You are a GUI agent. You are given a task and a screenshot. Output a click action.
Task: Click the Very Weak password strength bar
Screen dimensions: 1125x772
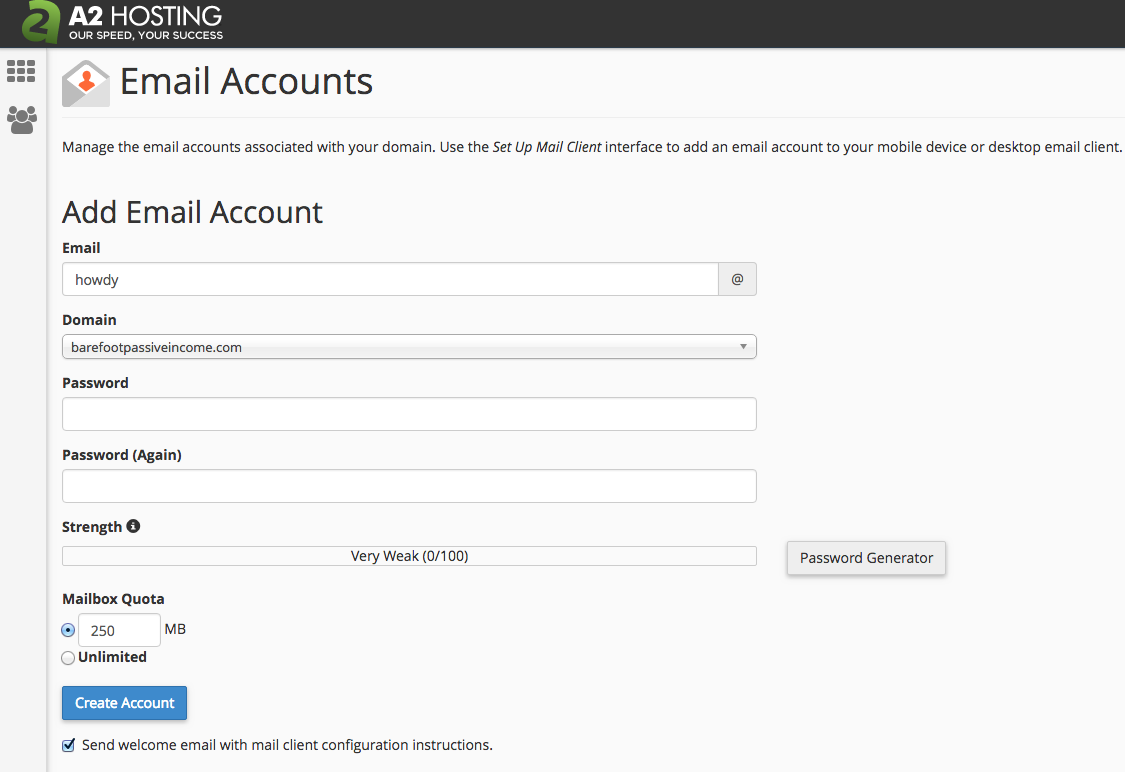409,556
